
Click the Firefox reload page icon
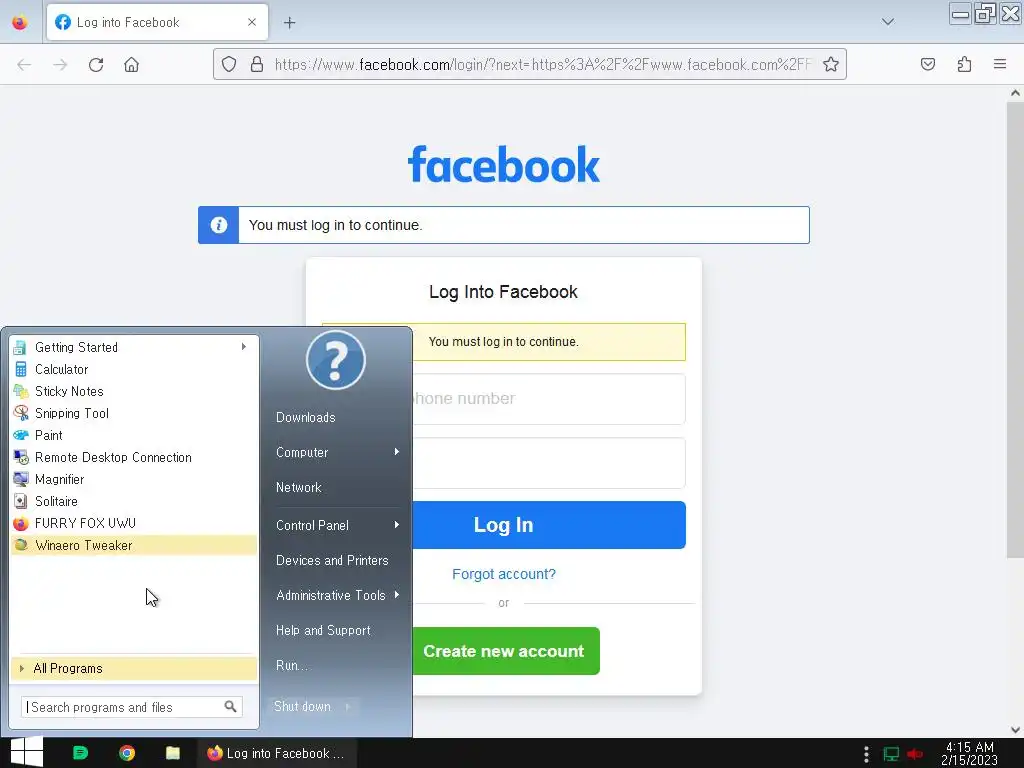point(96,65)
